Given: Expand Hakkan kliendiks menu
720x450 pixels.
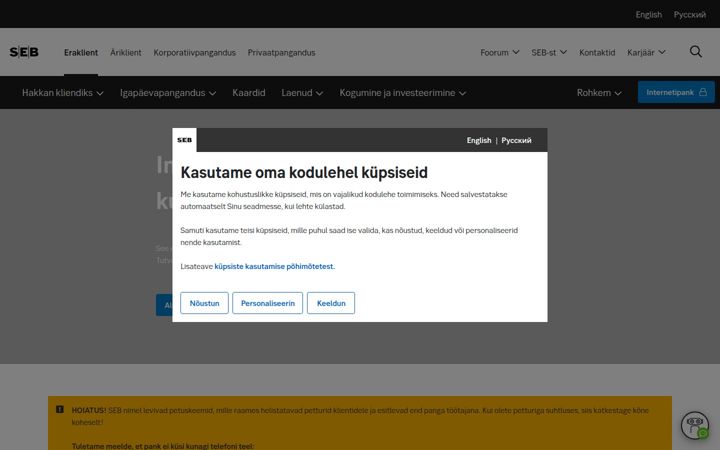Looking at the screenshot, I should click(62, 93).
